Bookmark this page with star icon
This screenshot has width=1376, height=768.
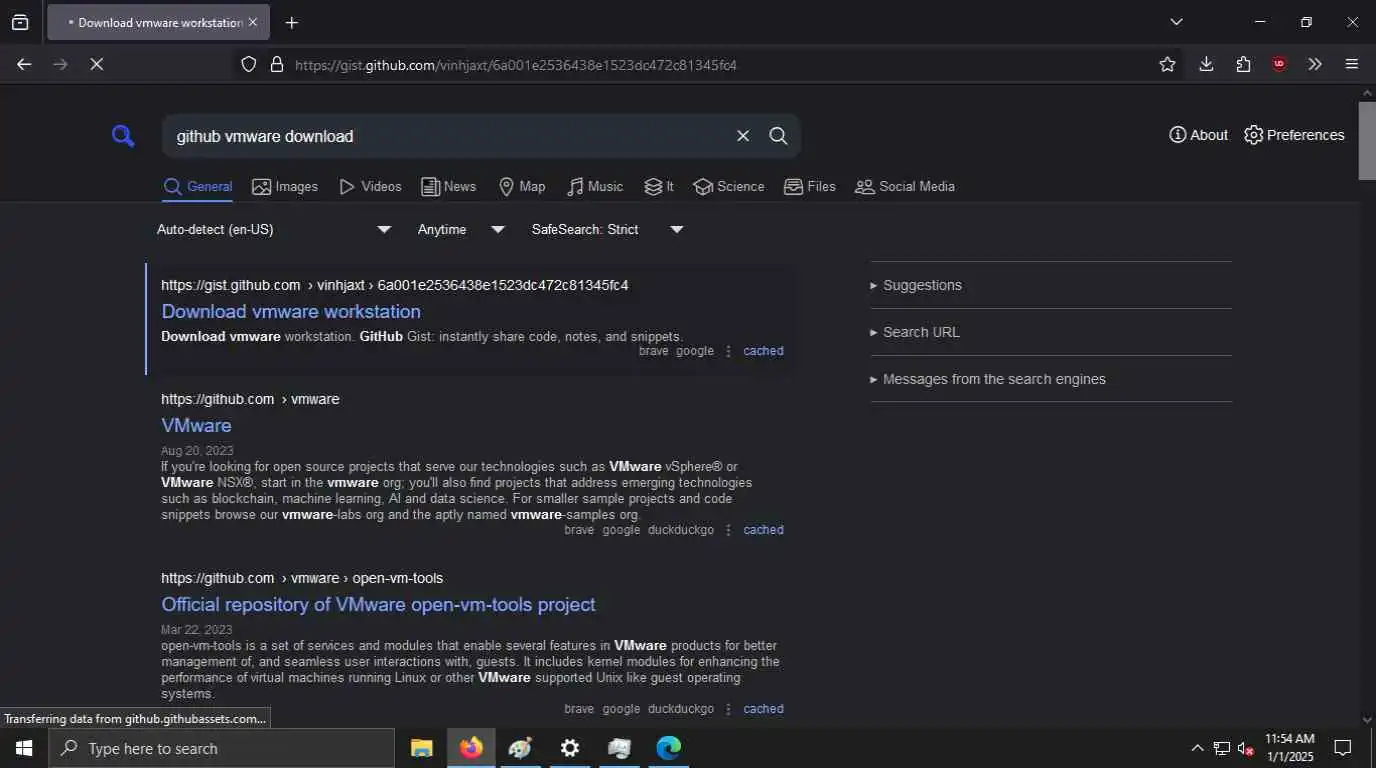tap(1167, 64)
